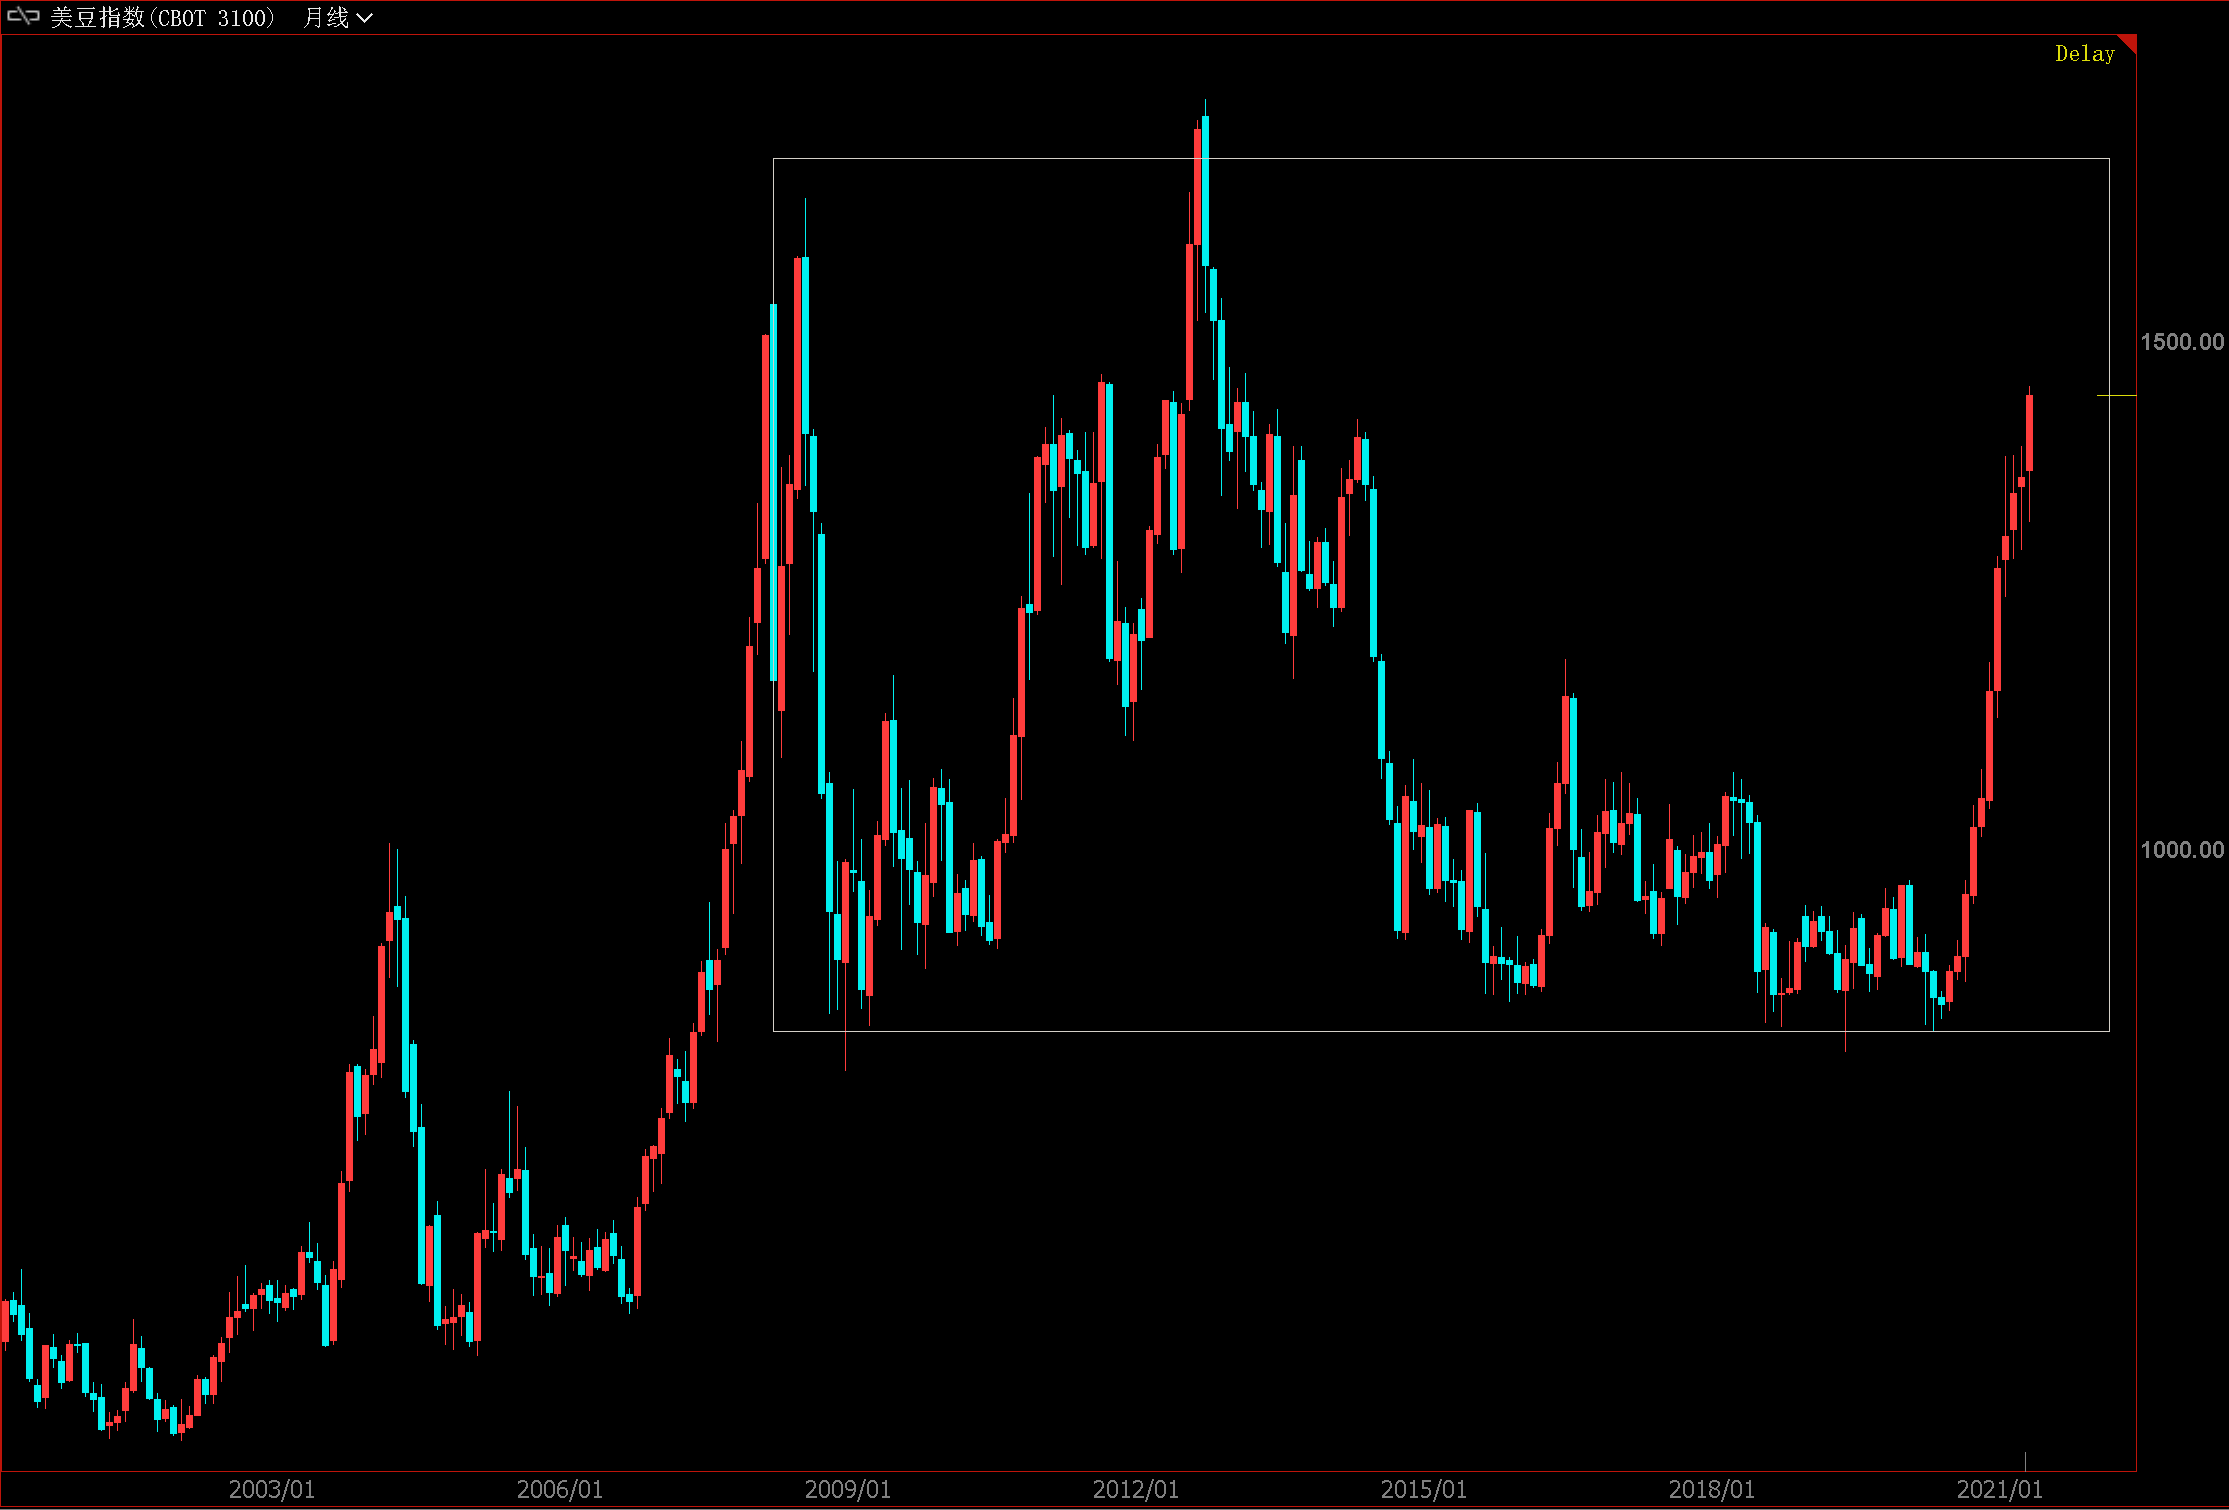
Task: Click the yellow Delay status label
Action: 2084,54
